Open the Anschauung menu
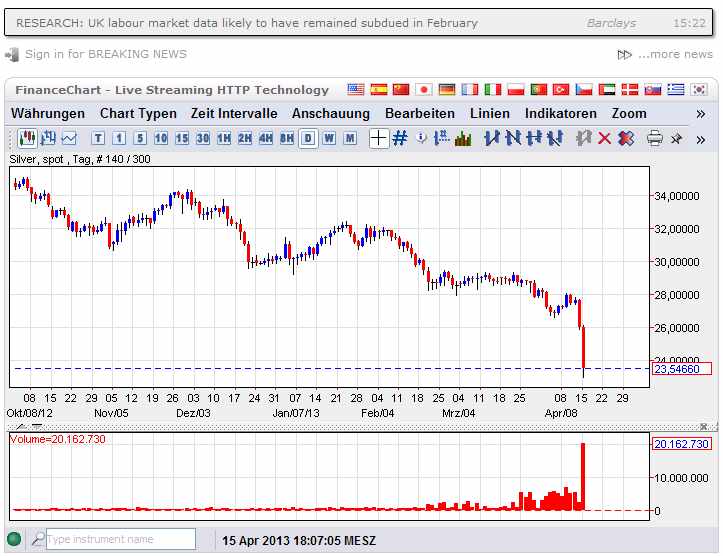Image resolution: width=723 pixels, height=556 pixels. tap(331, 113)
